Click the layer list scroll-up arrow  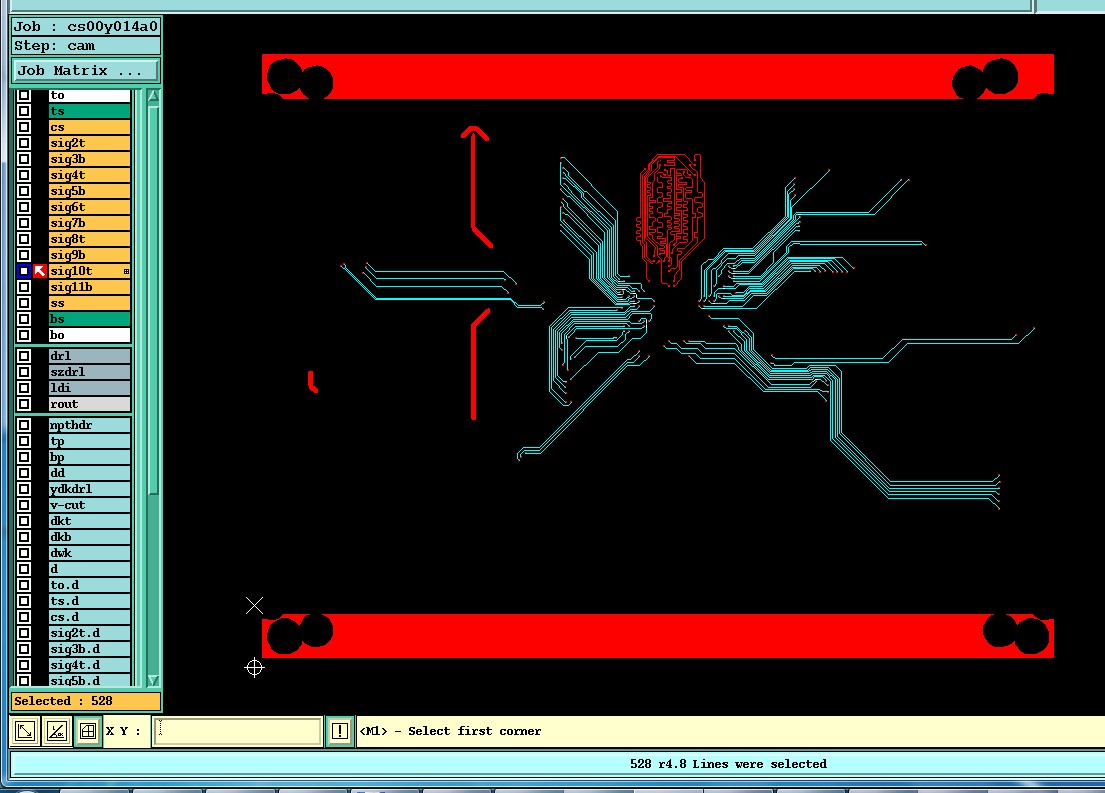coord(153,97)
